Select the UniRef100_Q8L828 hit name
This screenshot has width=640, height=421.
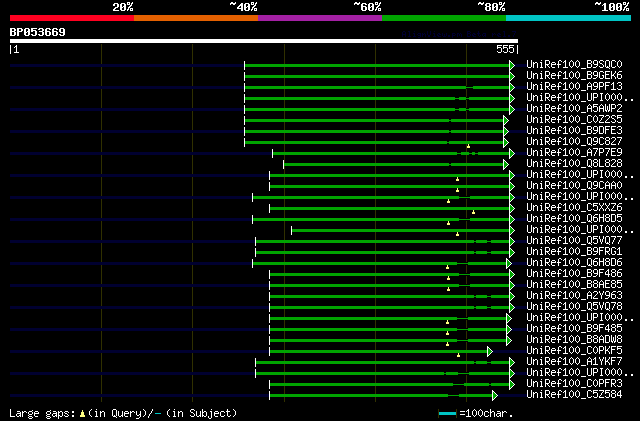tap(574, 164)
